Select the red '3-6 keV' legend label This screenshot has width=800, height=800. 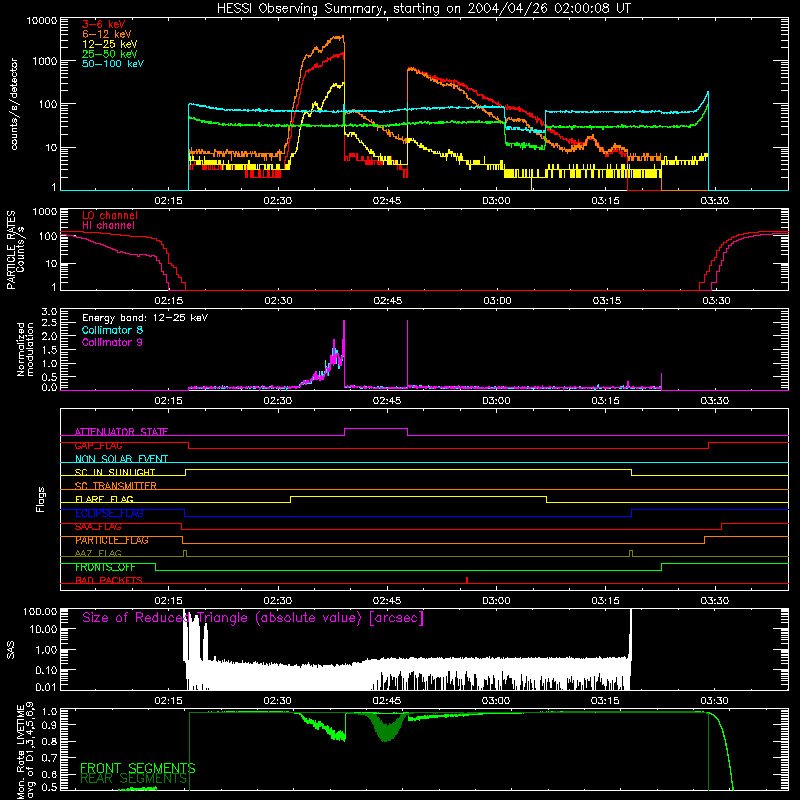coord(104,24)
